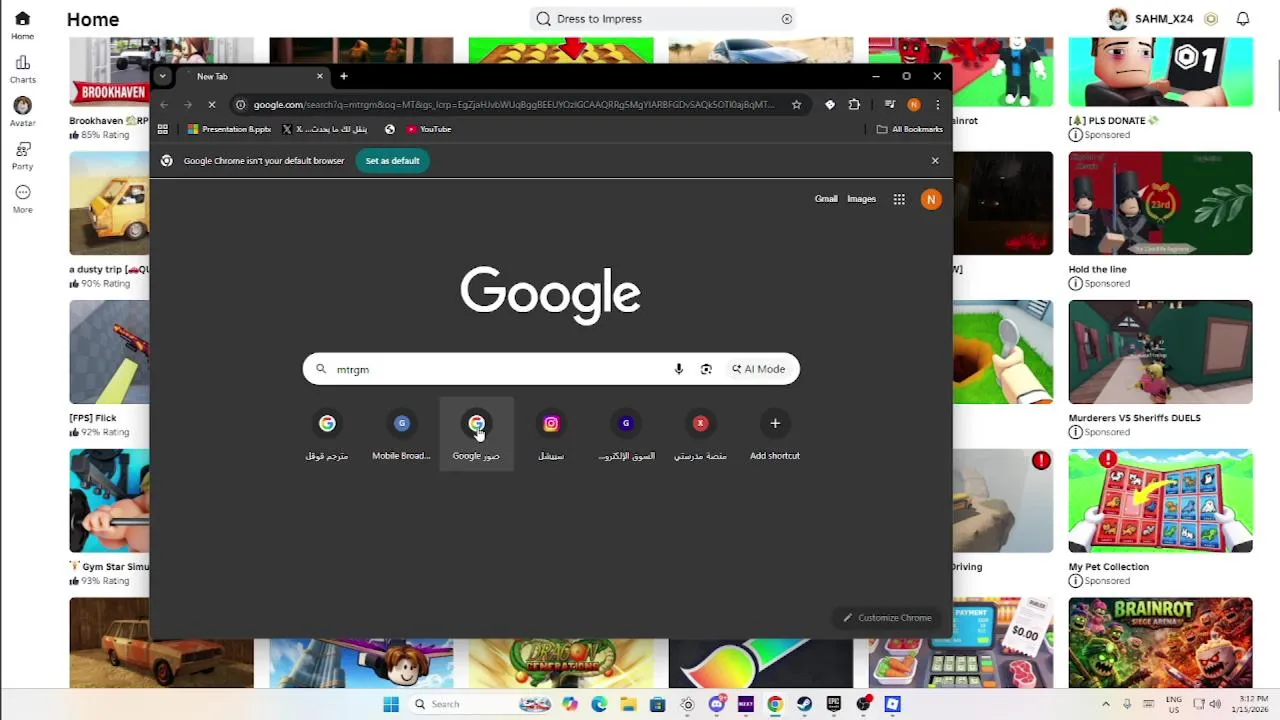Open PLS DONATE game thumbnail
Viewport: 1280px width, 720px height.
pyautogui.click(x=1160, y=72)
